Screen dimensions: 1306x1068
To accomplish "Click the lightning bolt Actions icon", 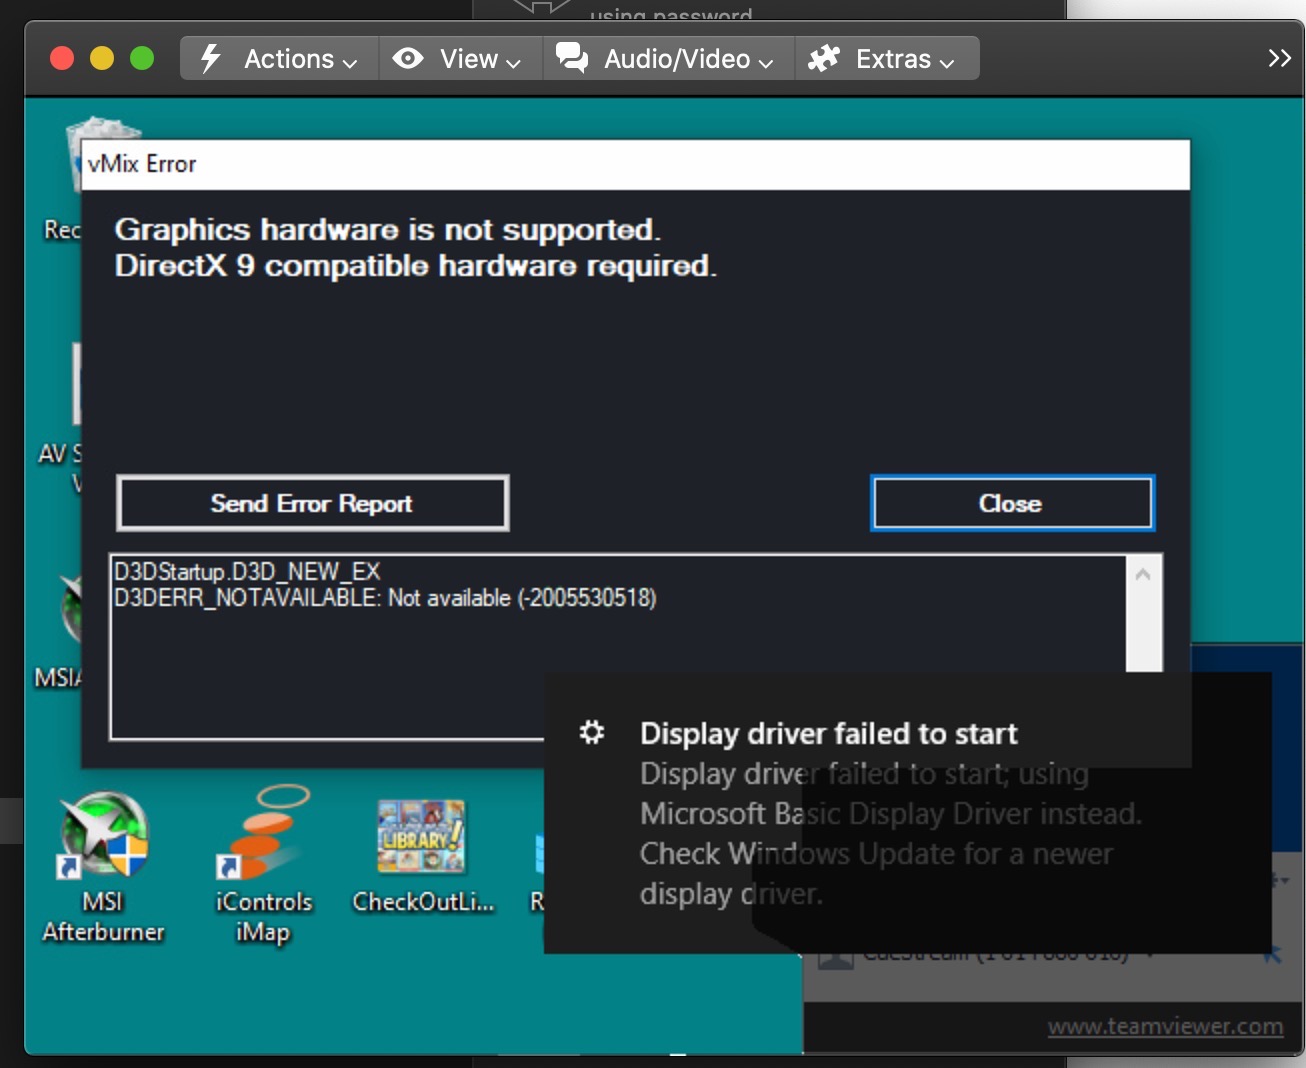I will (x=210, y=58).
